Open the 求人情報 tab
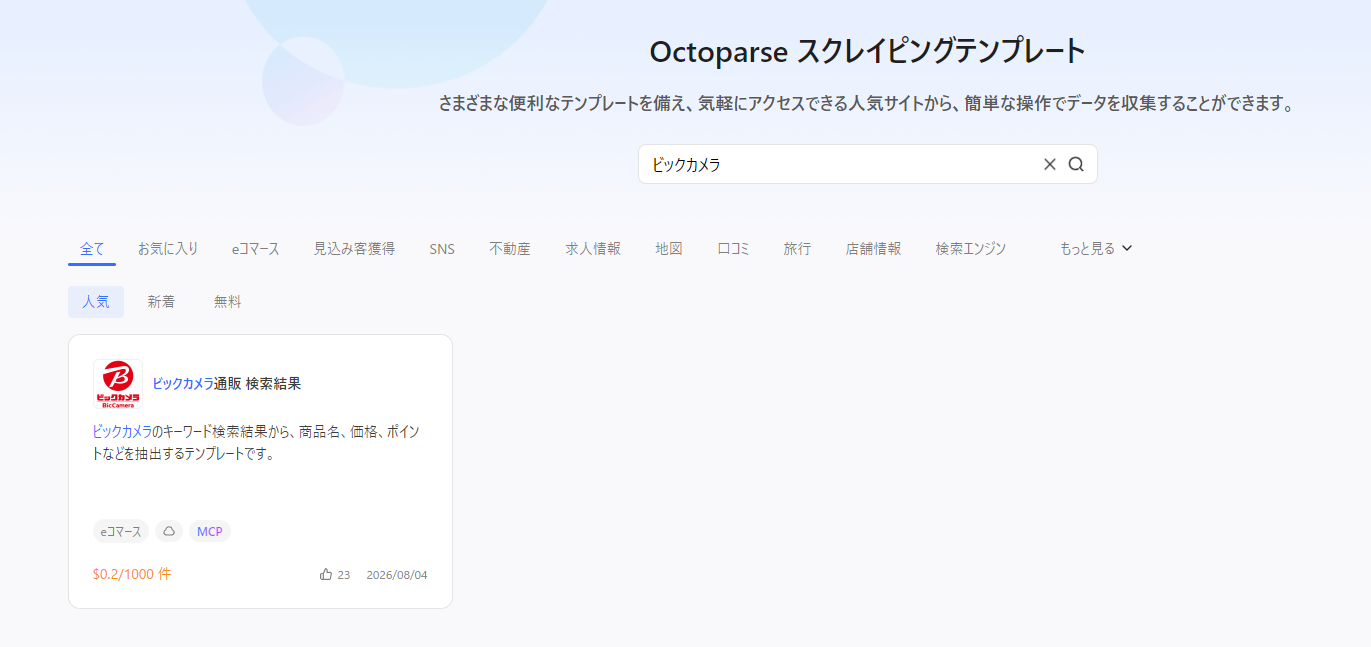The height and width of the screenshot is (647, 1371). pyautogui.click(x=593, y=249)
